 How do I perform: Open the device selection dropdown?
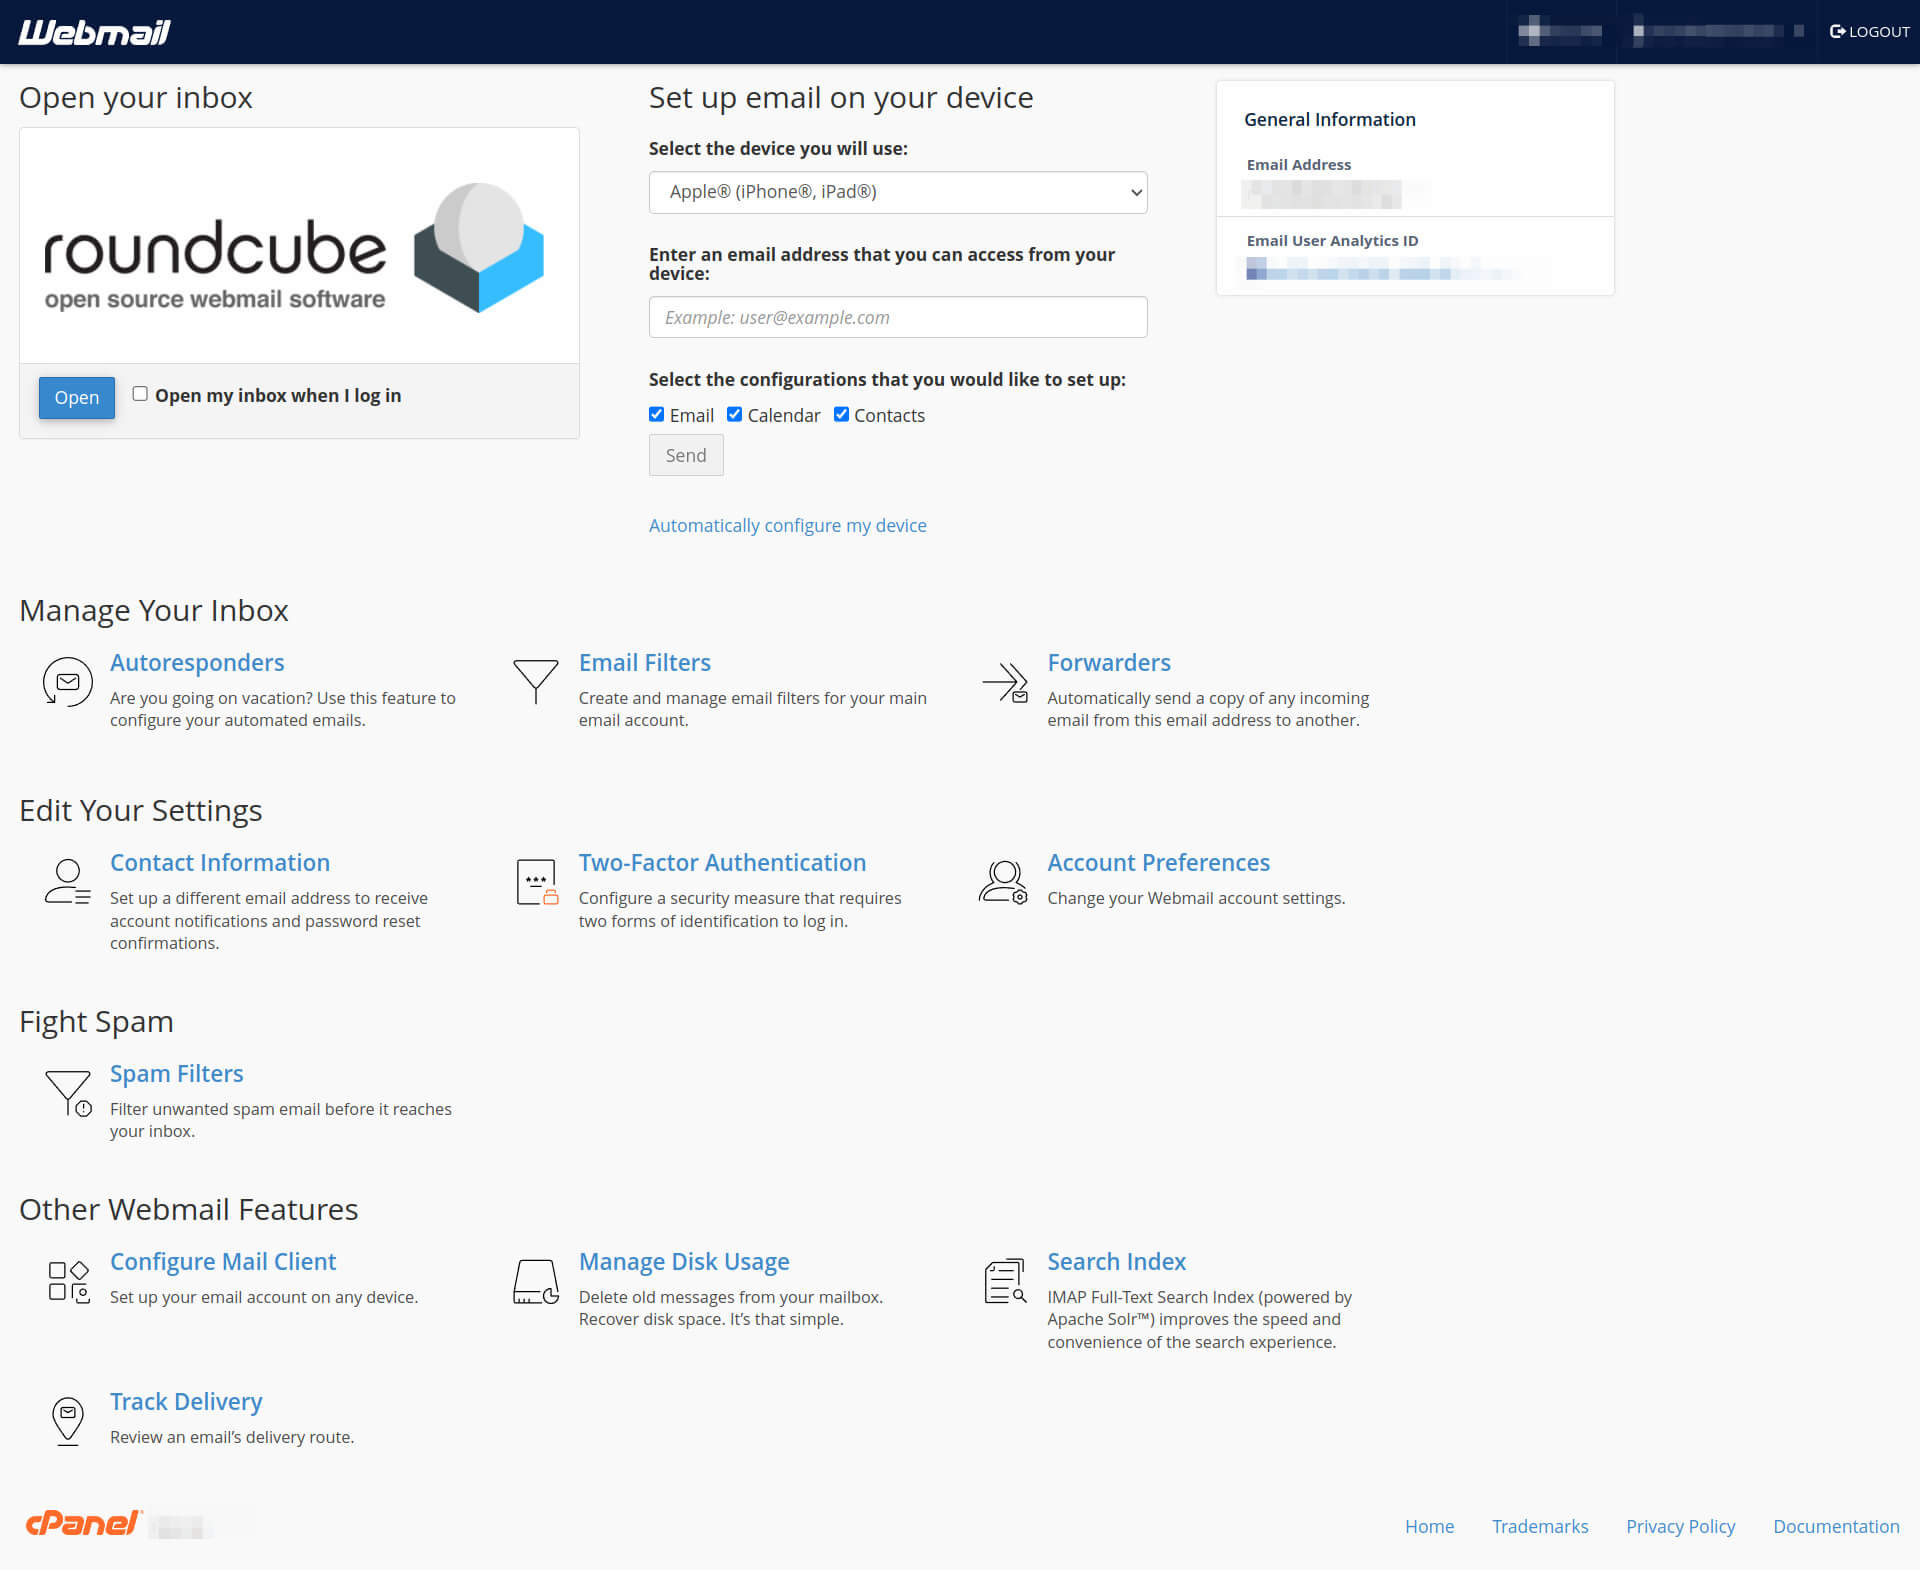point(897,192)
